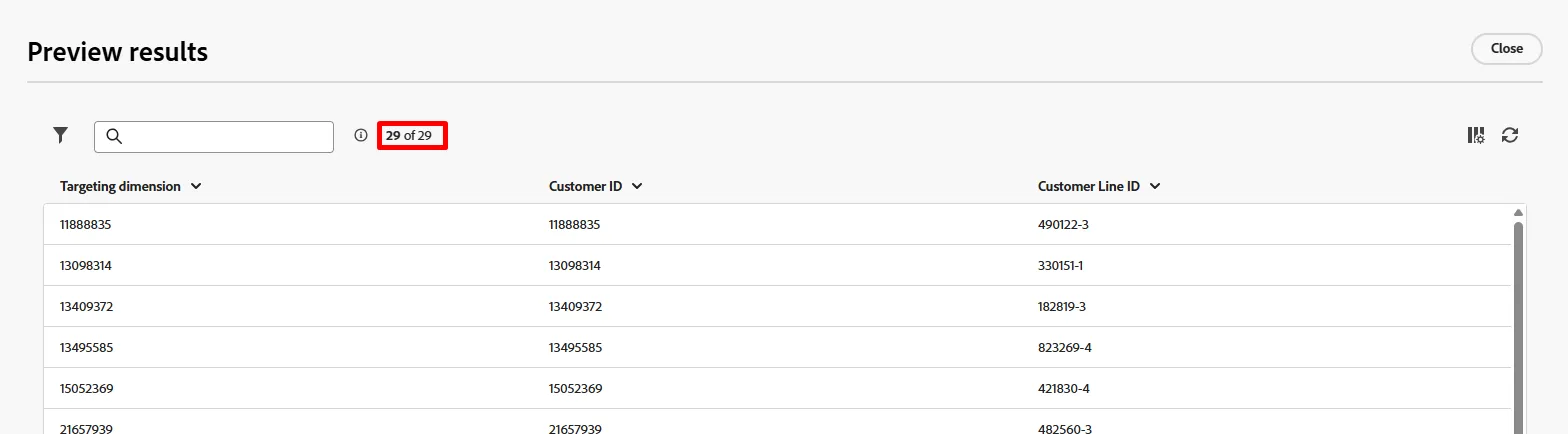Select Customer ID cell 15052369
The image size is (1568, 434).
tap(575, 388)
